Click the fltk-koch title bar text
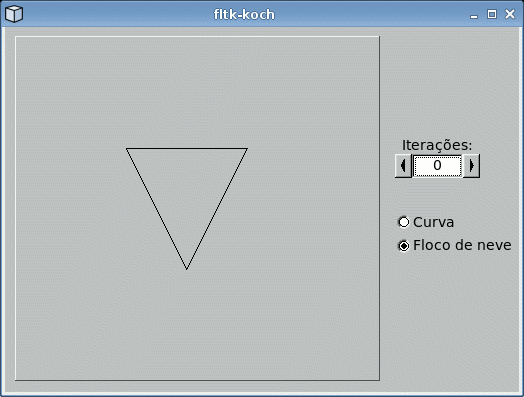The width and height of the screenshot is (524, 397). pos(244,15)
